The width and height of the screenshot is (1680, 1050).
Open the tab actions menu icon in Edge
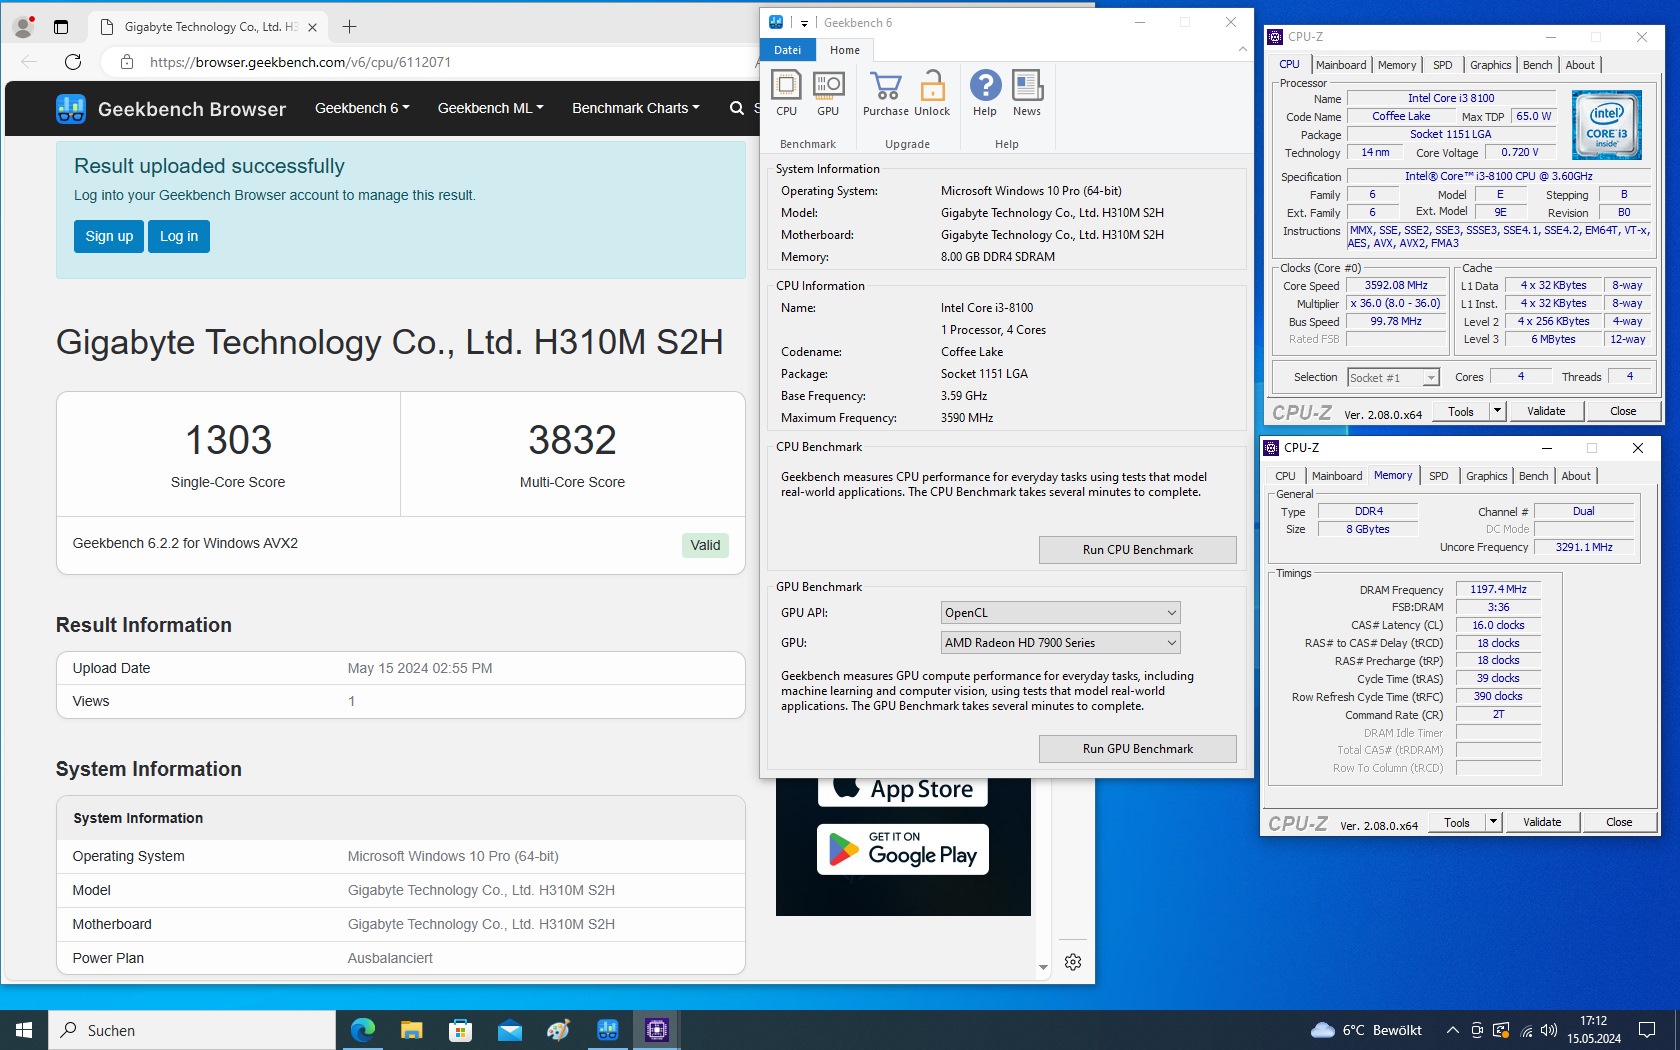61,27
